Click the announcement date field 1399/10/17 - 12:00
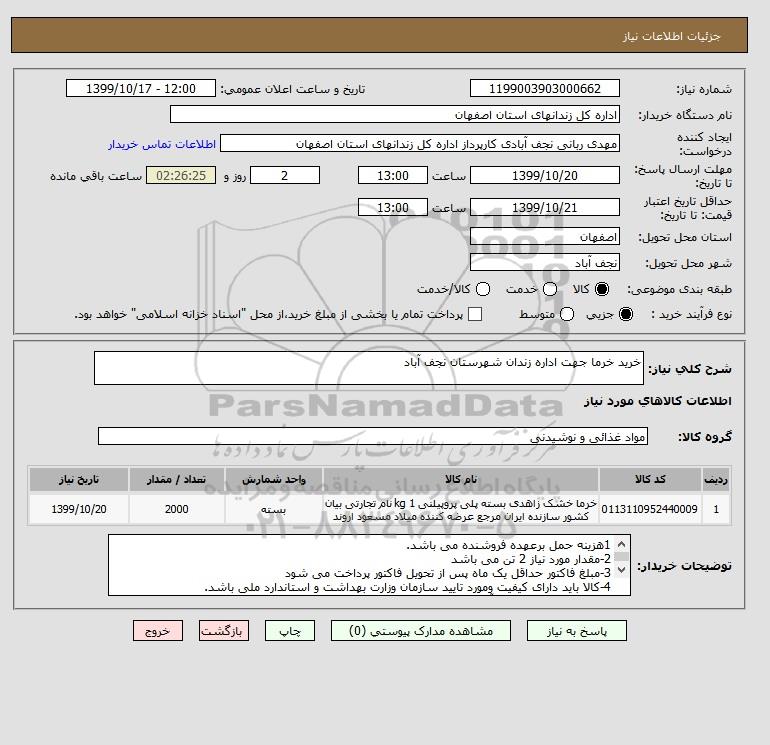This screenshot has height=745, width=770. (x=141, y=88)
